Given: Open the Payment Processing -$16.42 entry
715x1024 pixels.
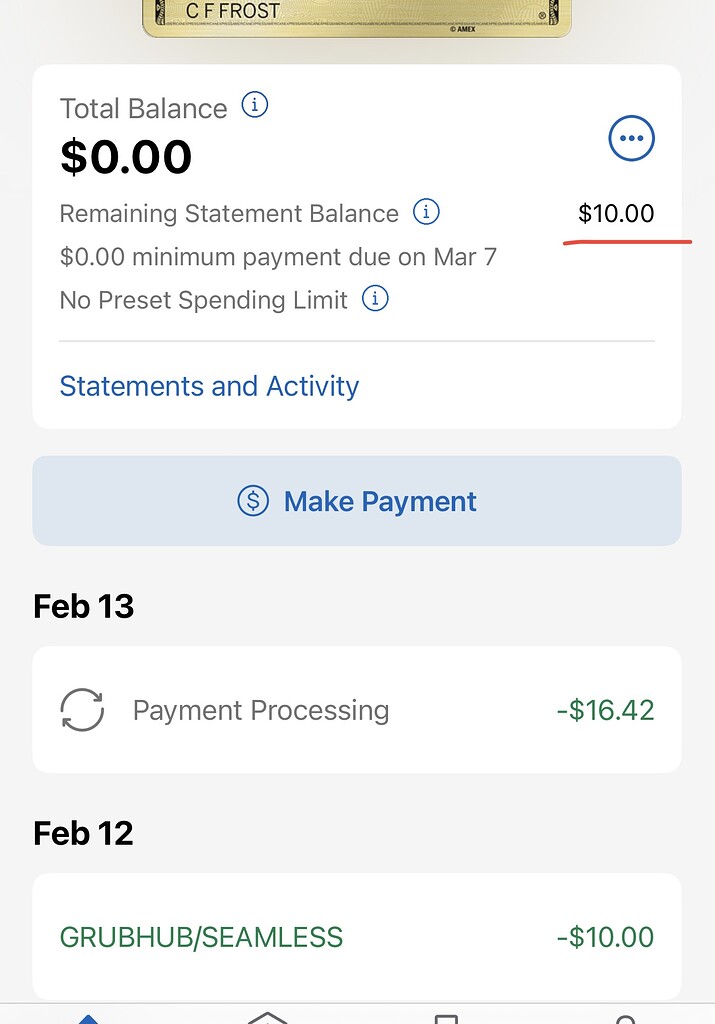Looking at the screenshot, I should (356, 710).
